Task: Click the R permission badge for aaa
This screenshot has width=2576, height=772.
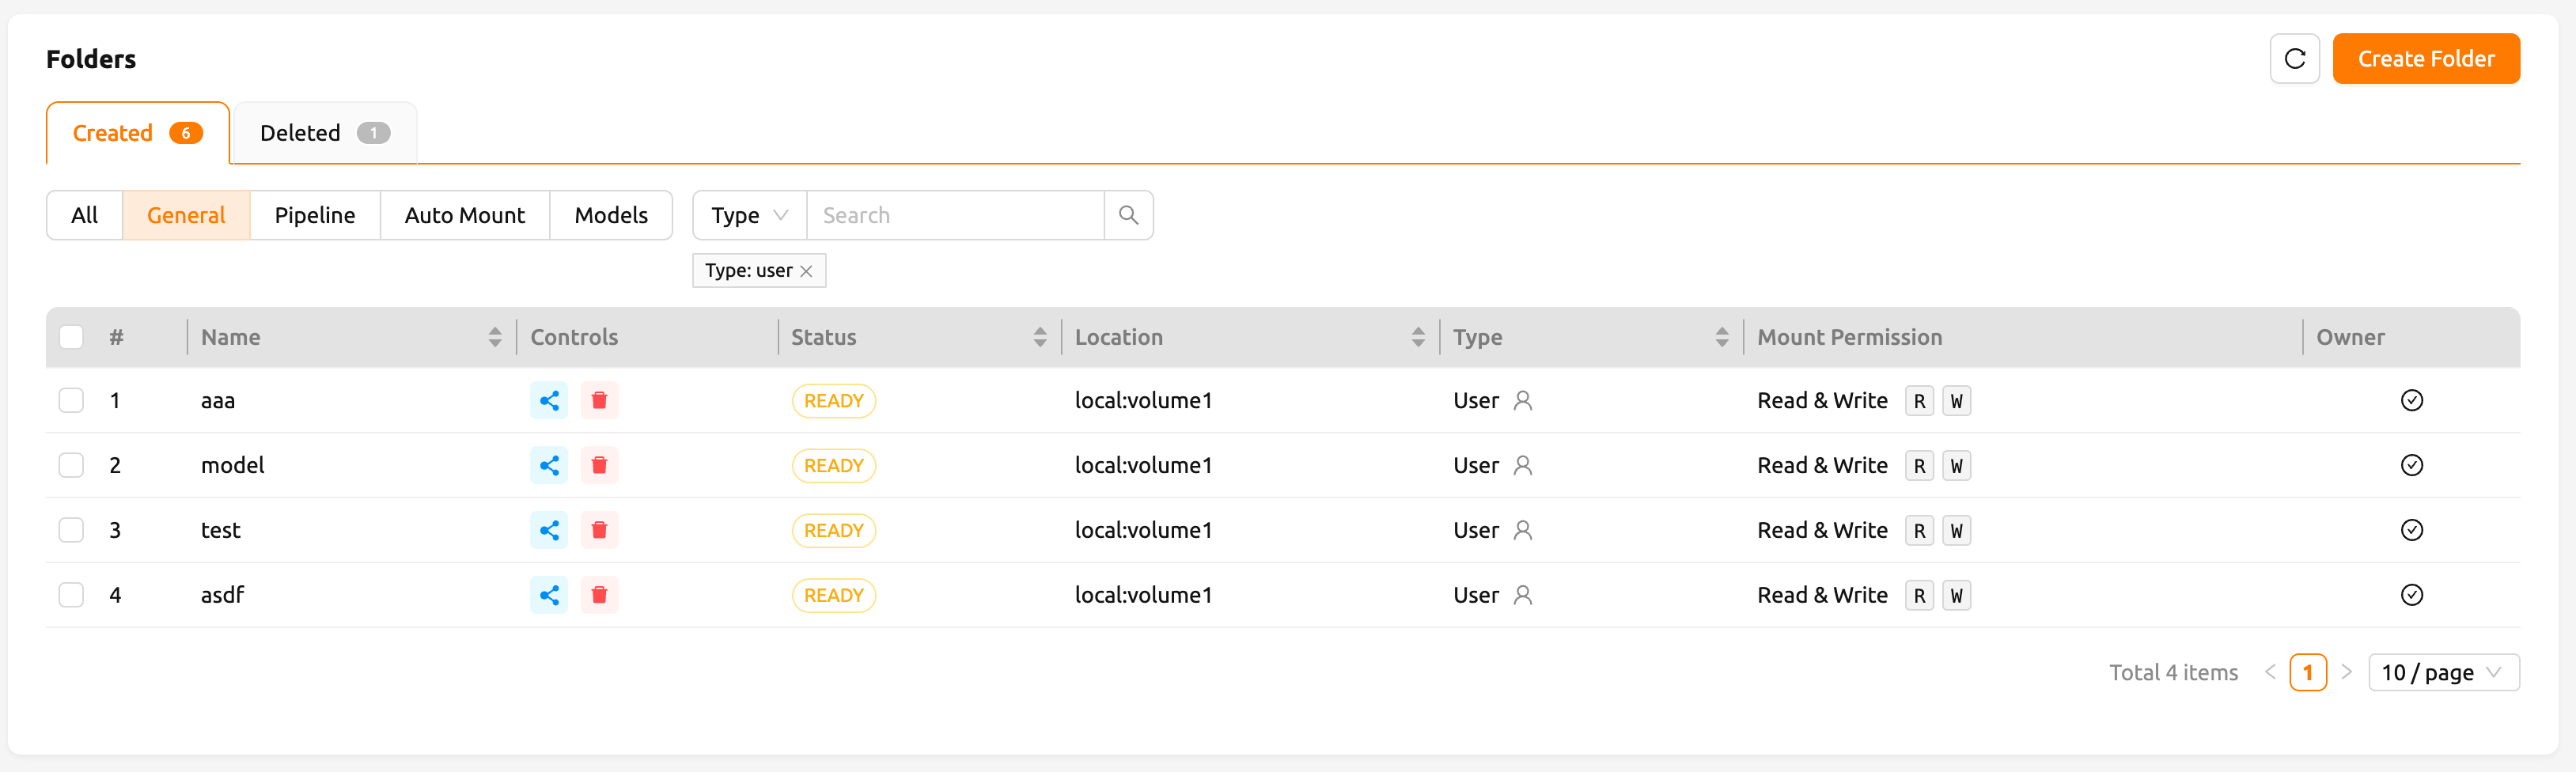Action: click(1919, 401)
